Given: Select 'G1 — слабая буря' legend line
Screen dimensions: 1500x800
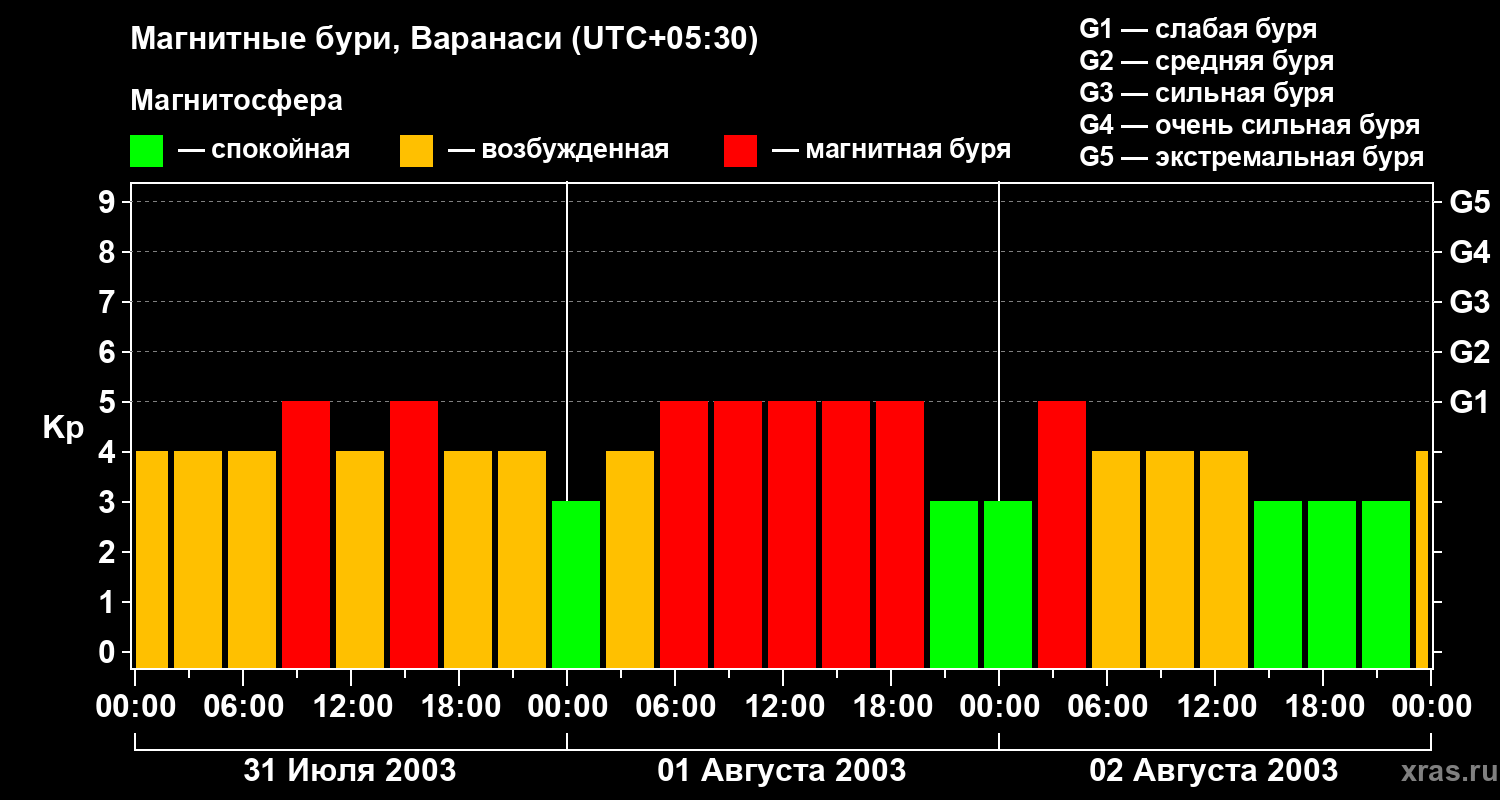Looking at the screenshot, I should coord(1198,28).
